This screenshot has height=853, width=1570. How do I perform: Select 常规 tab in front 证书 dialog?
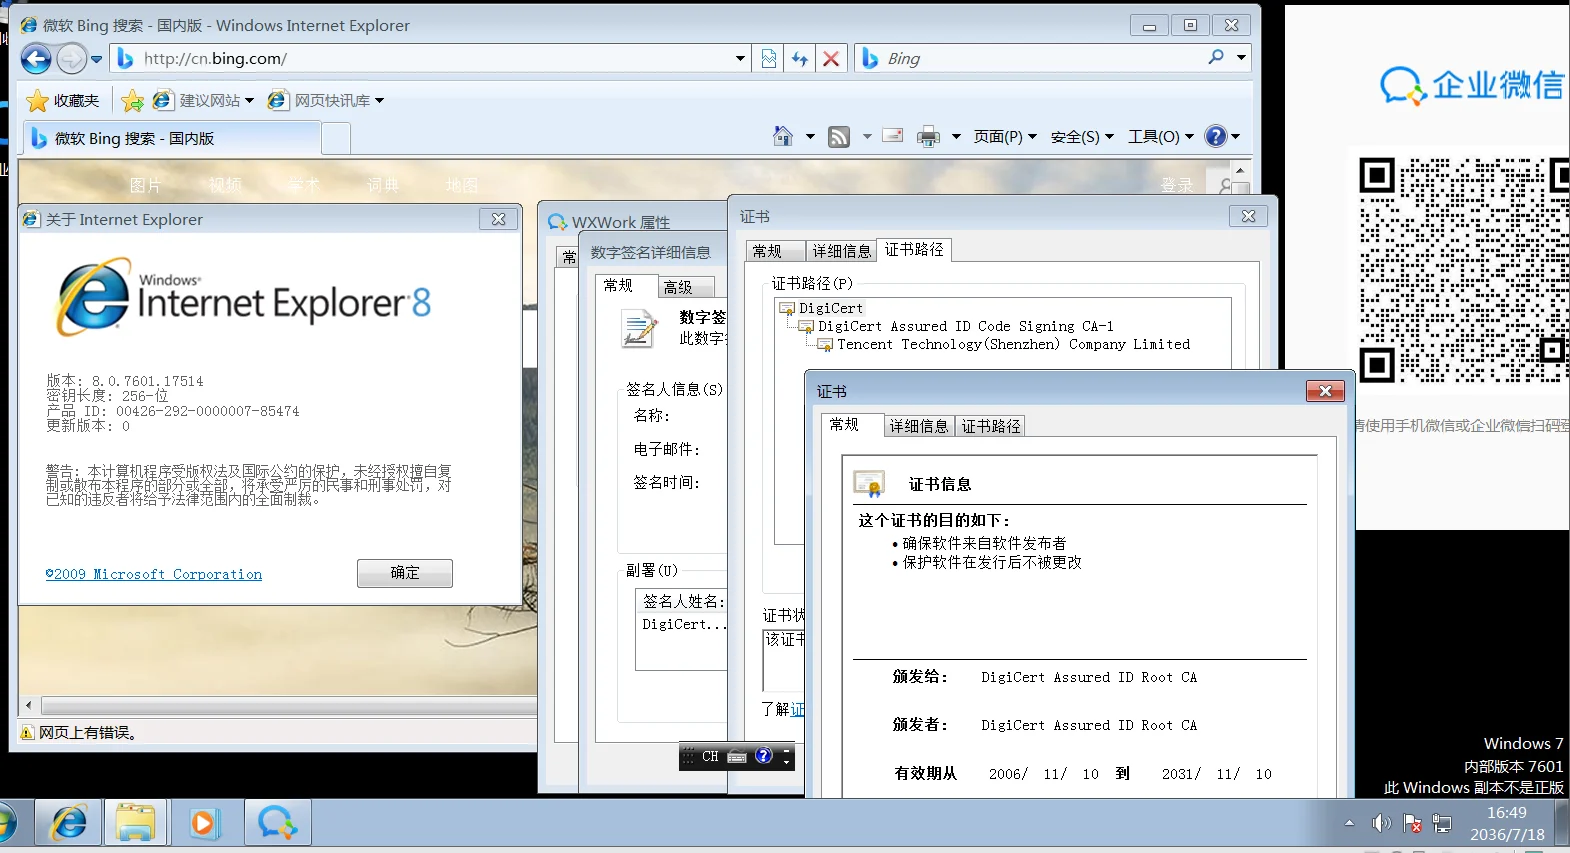tap(851, 425)
